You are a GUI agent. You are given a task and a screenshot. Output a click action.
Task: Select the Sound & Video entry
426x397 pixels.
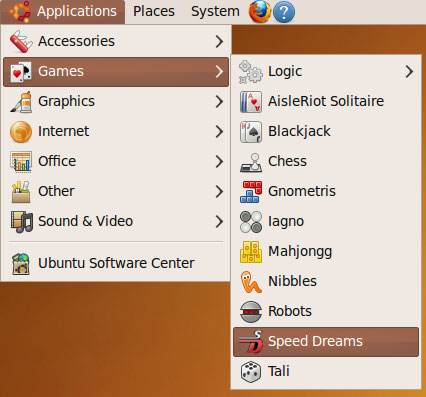coord(116,221)
